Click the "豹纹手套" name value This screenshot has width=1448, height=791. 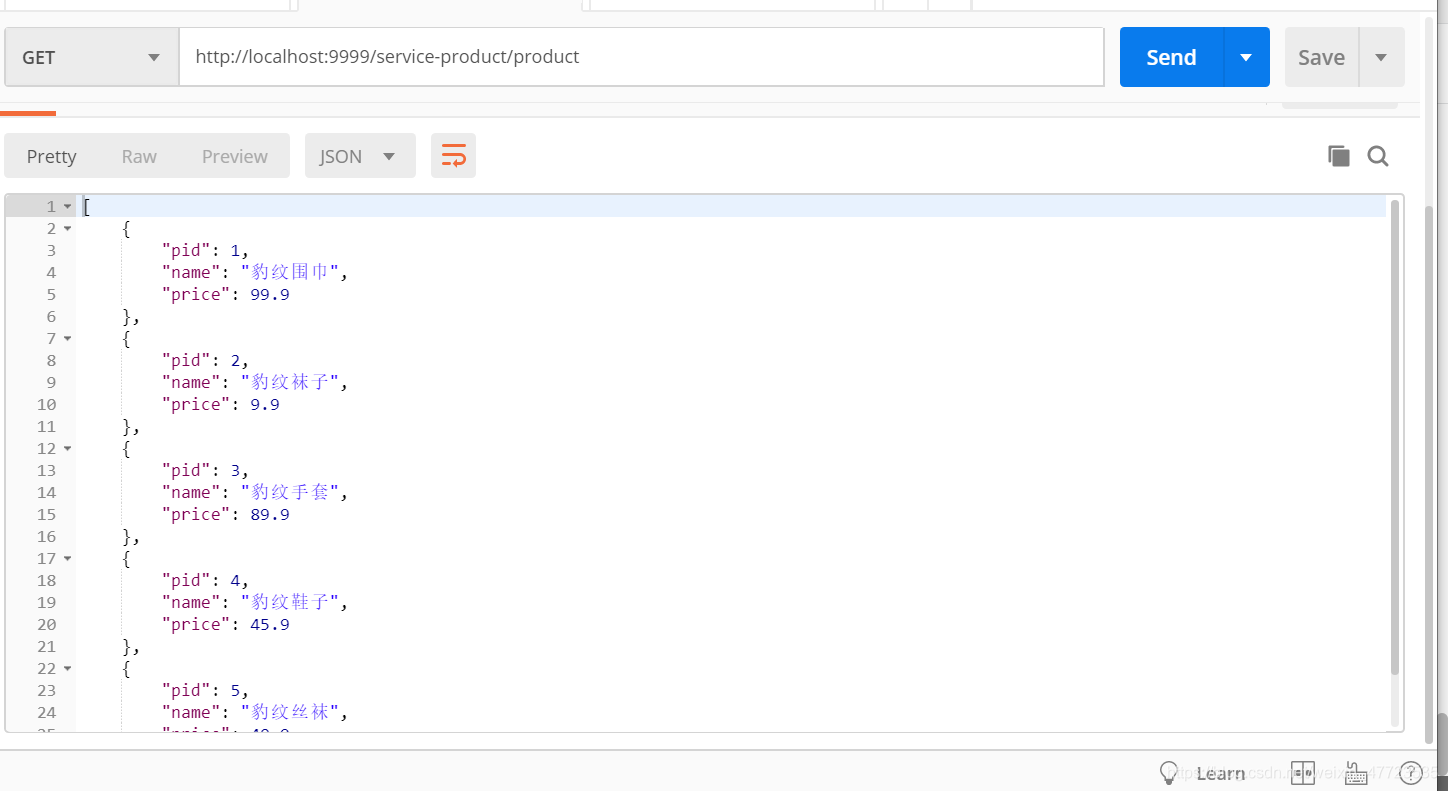click(x=289, y=492)
